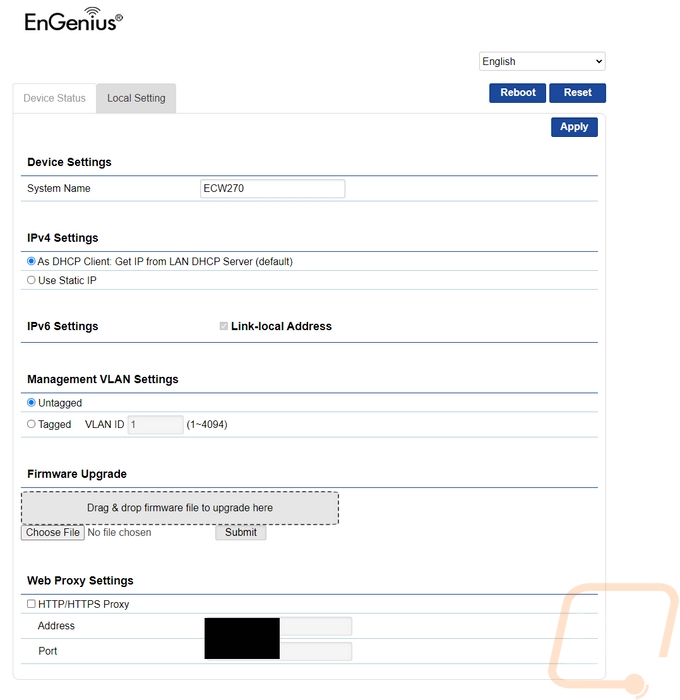The image size is (680, 700).
Task: Click the EnGenius logo
Action: tap(74, 20)
